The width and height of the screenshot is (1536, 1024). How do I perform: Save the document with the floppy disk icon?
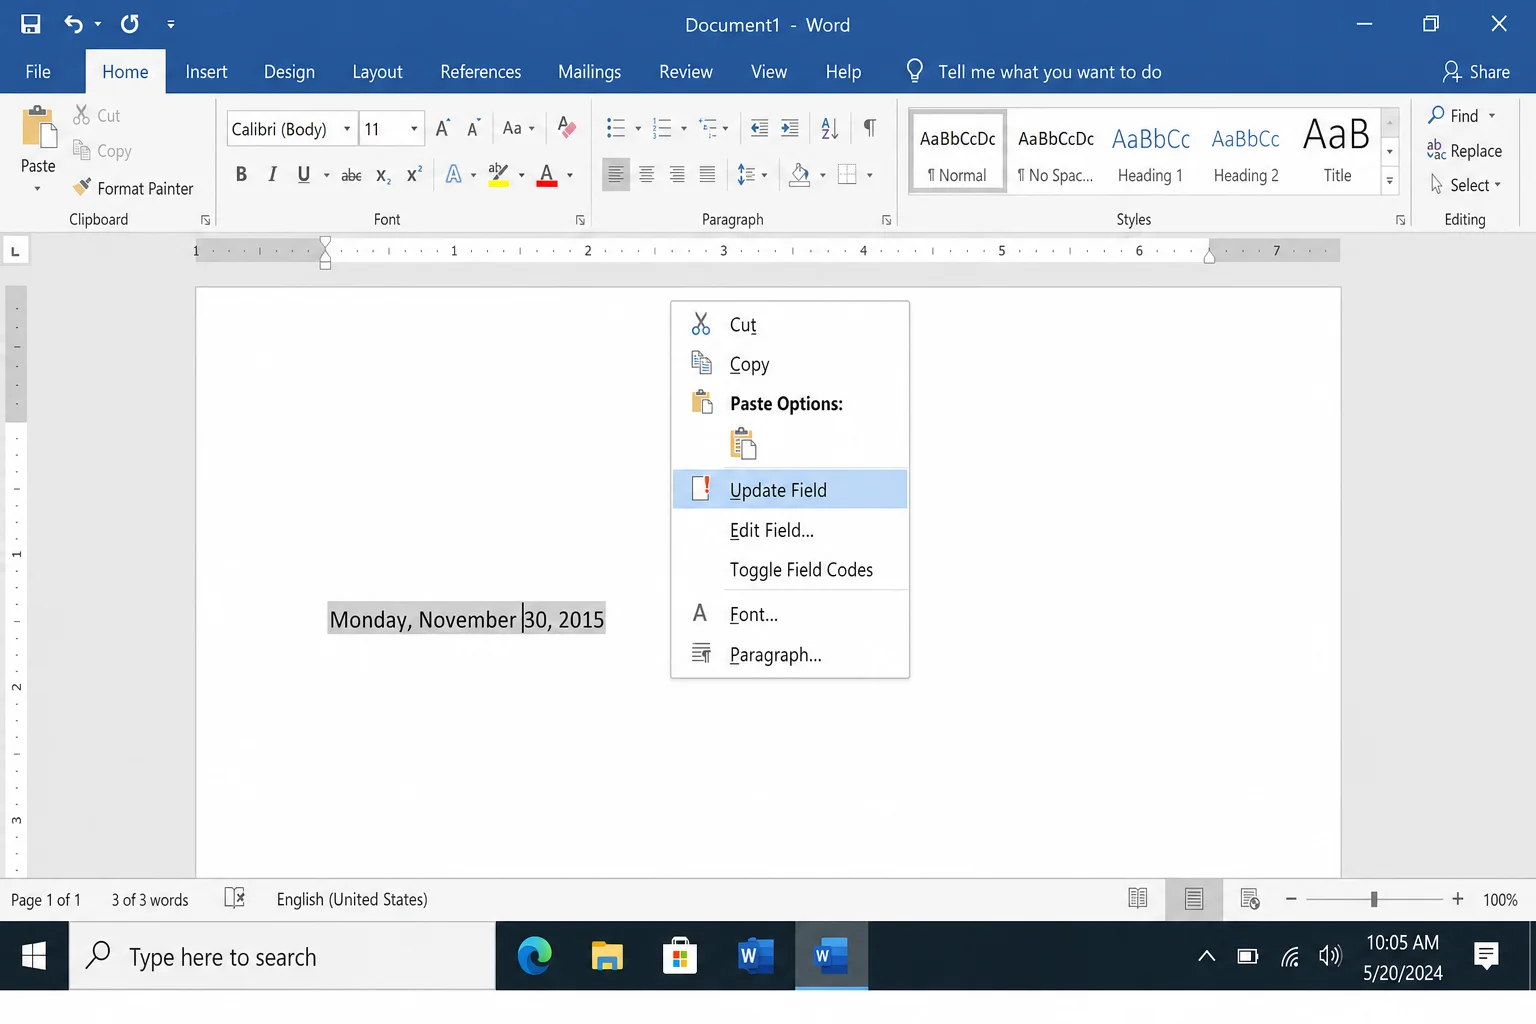(31, 24)
